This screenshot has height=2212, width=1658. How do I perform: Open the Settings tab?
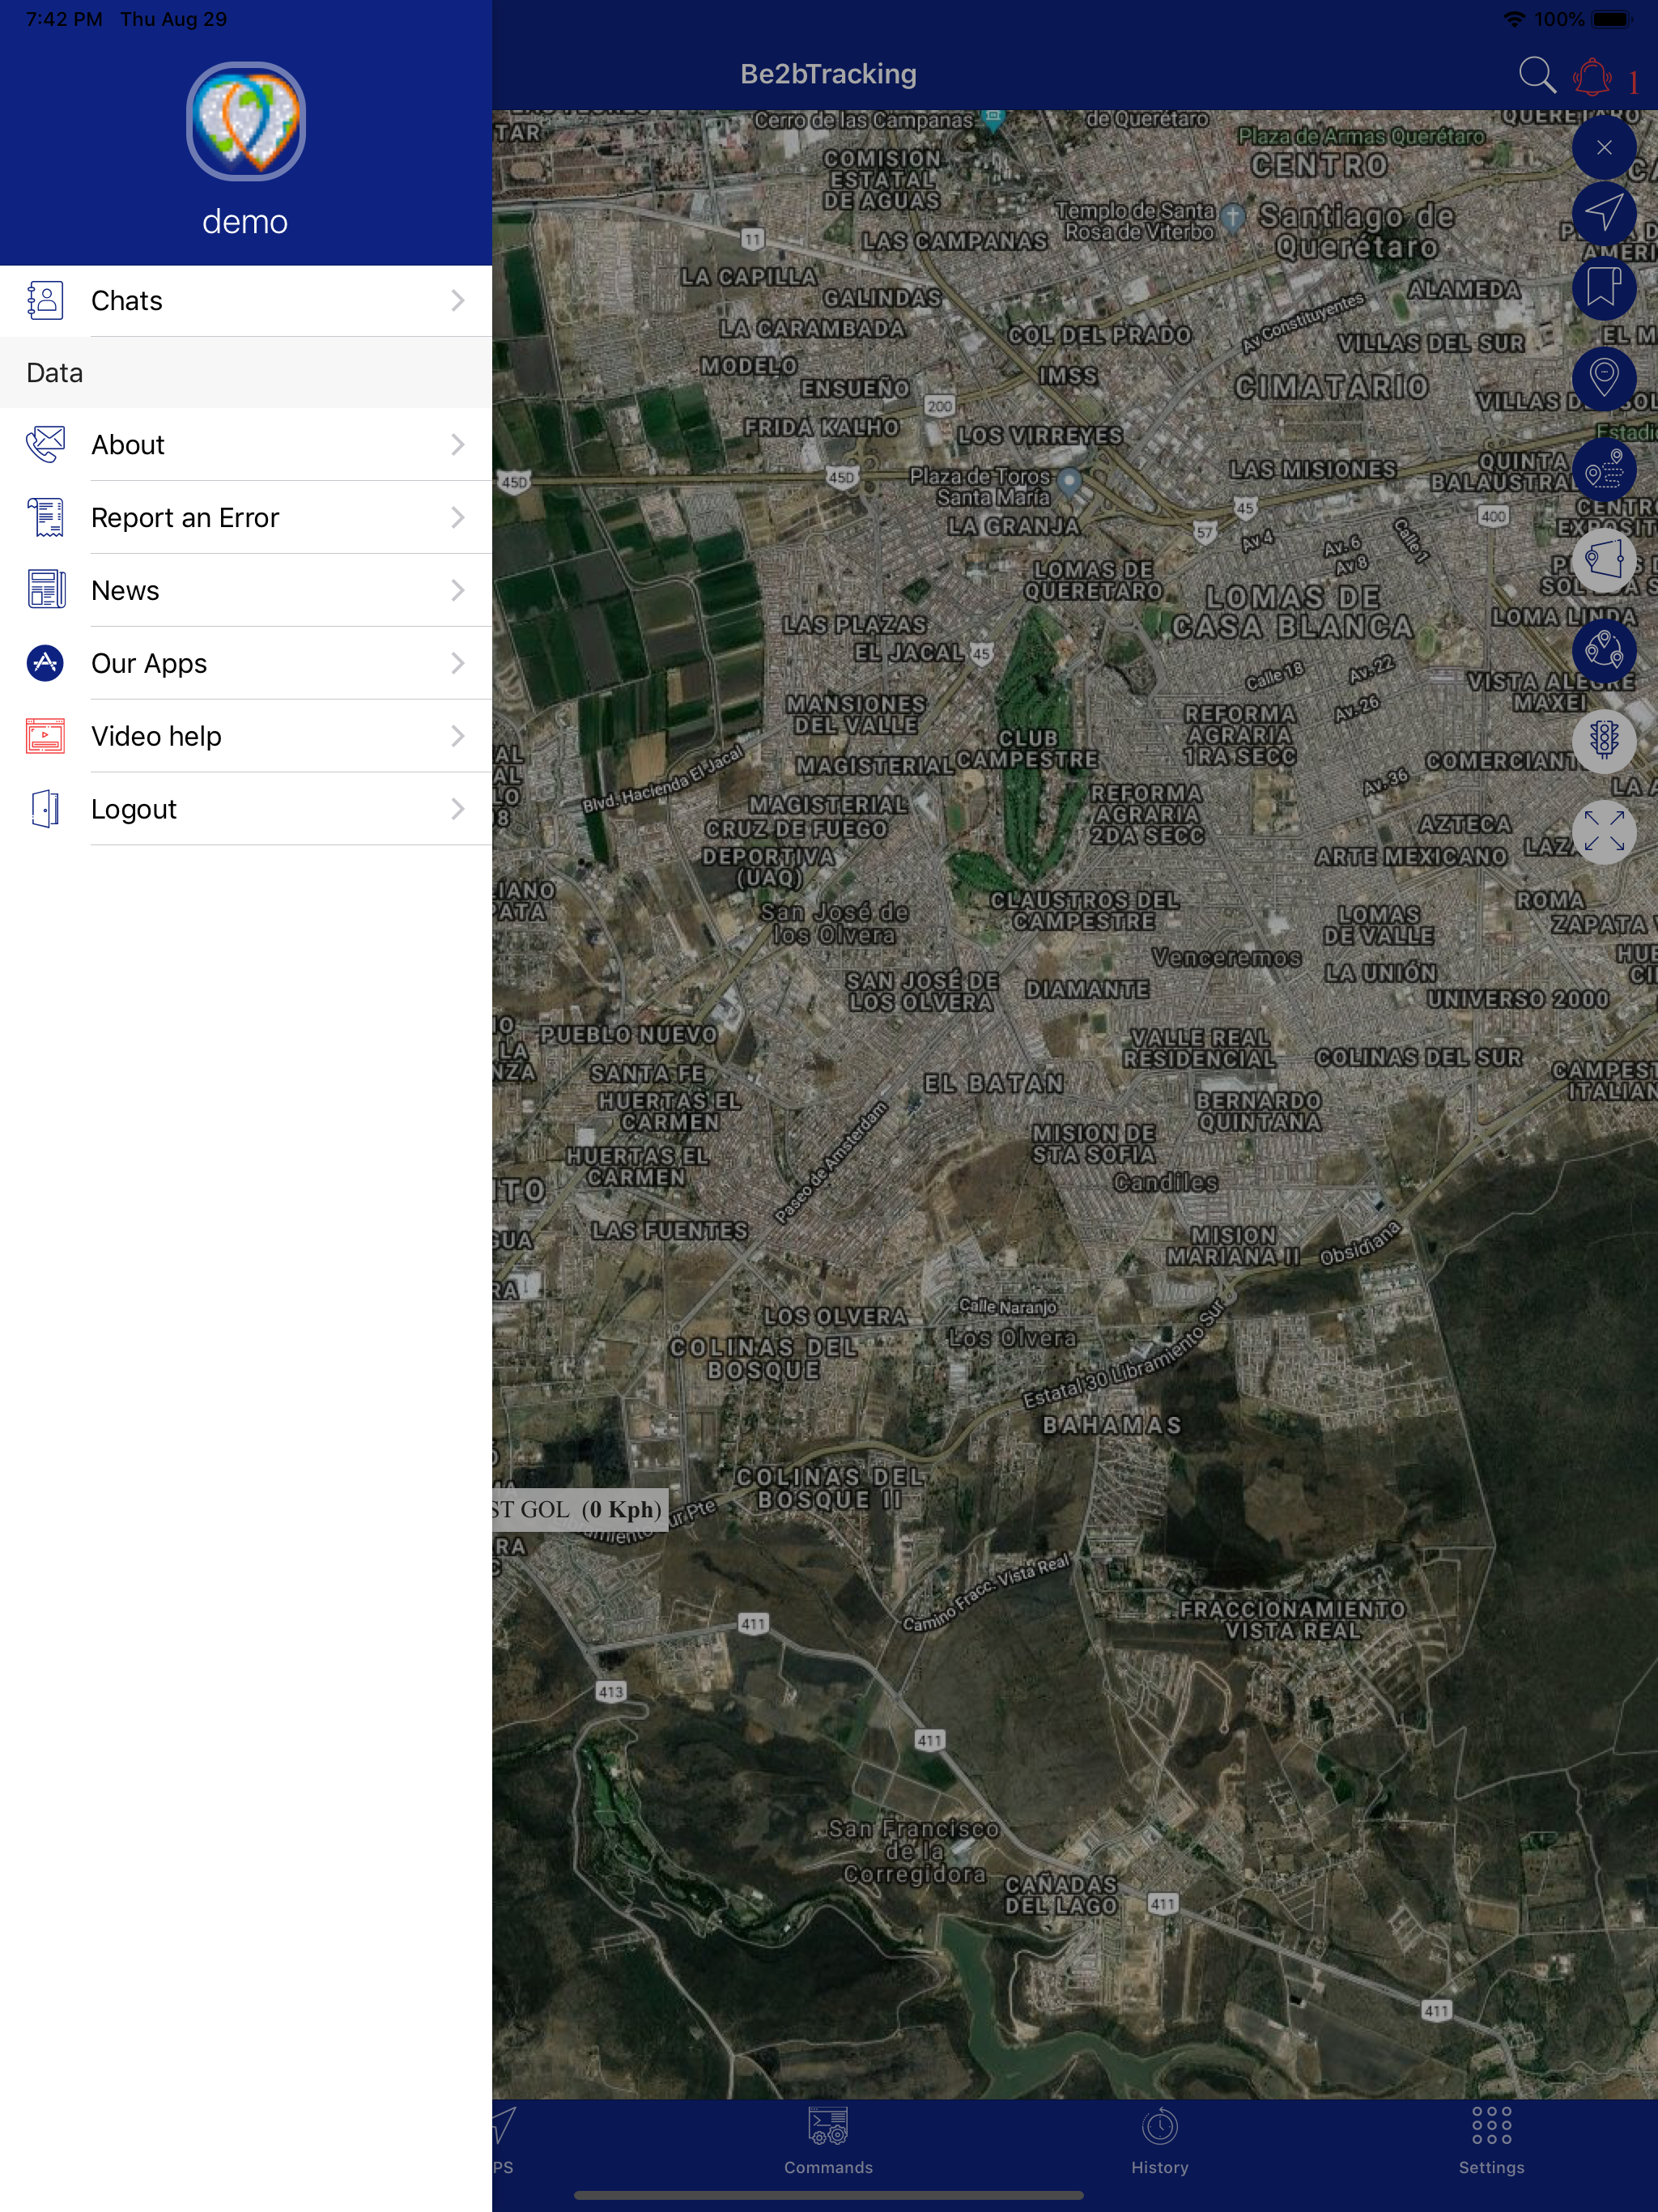tap(1490, 2140)
